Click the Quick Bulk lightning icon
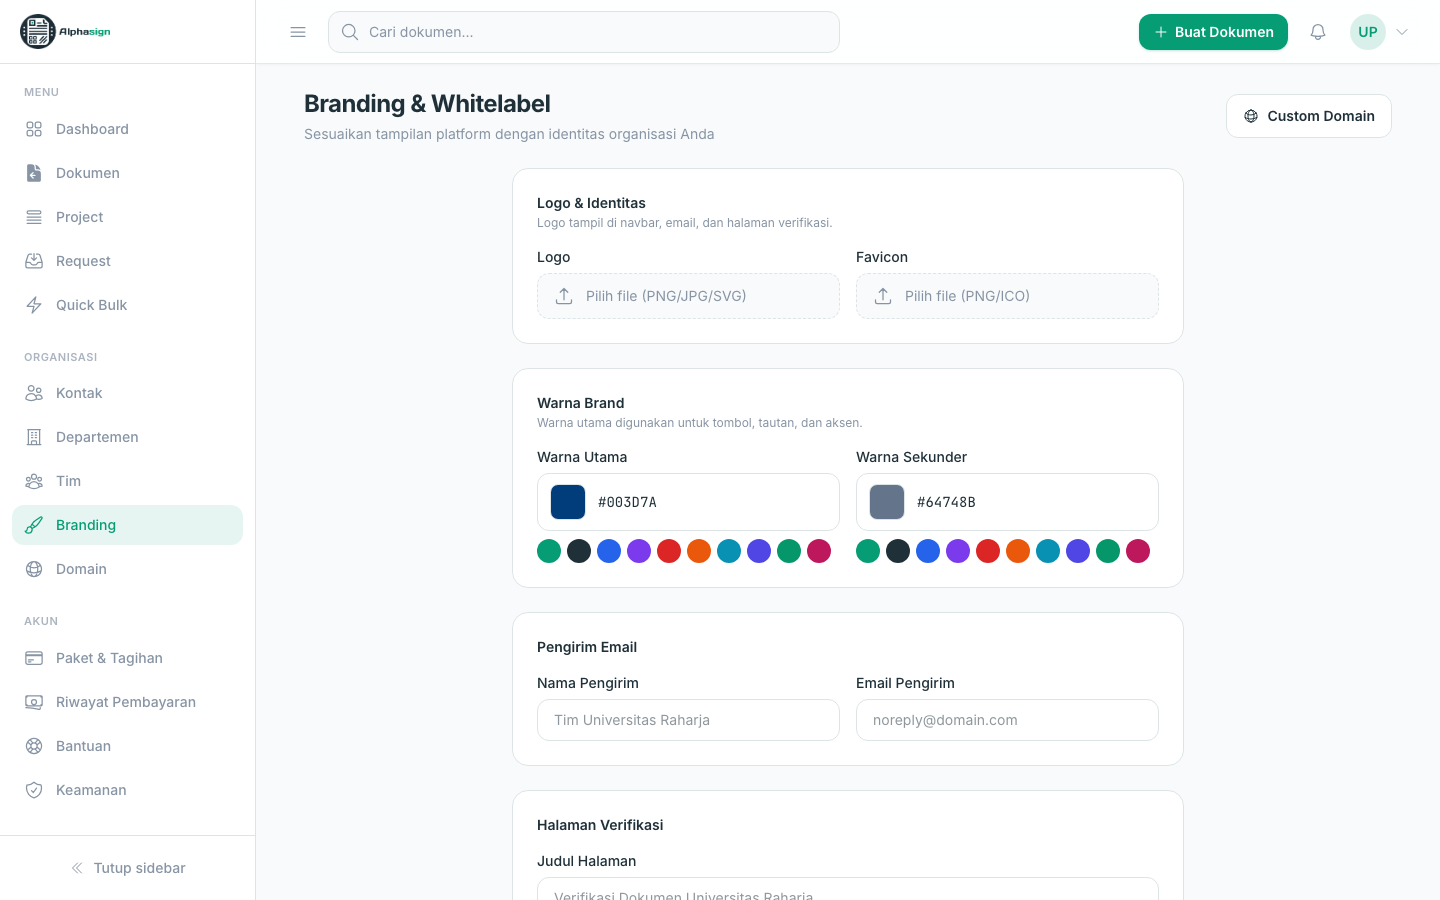Viewport: 1440px width, 900px height. click(x=34, y=305)
